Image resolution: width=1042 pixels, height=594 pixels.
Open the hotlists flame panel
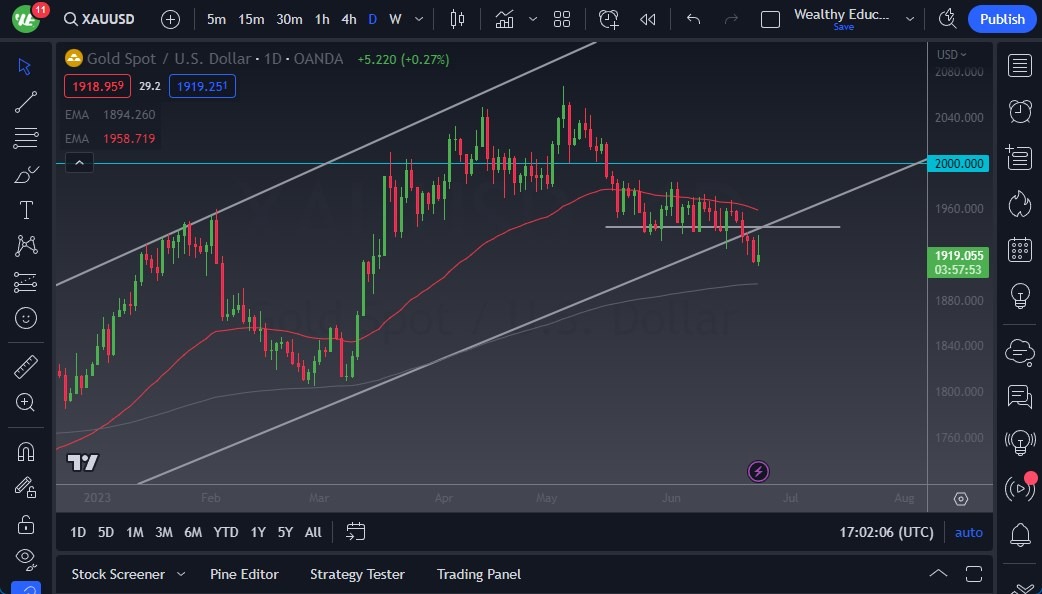(x=1019, y=203)
